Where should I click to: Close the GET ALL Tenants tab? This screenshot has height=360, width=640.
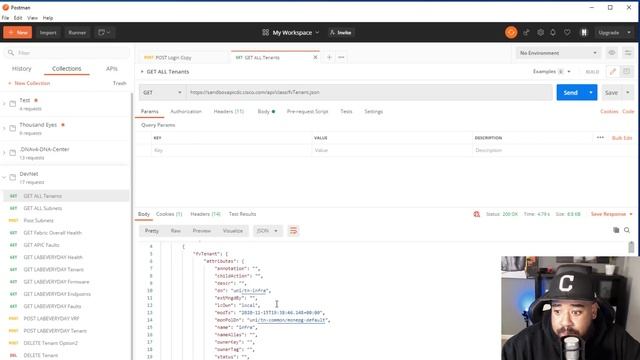click(315, 57)
